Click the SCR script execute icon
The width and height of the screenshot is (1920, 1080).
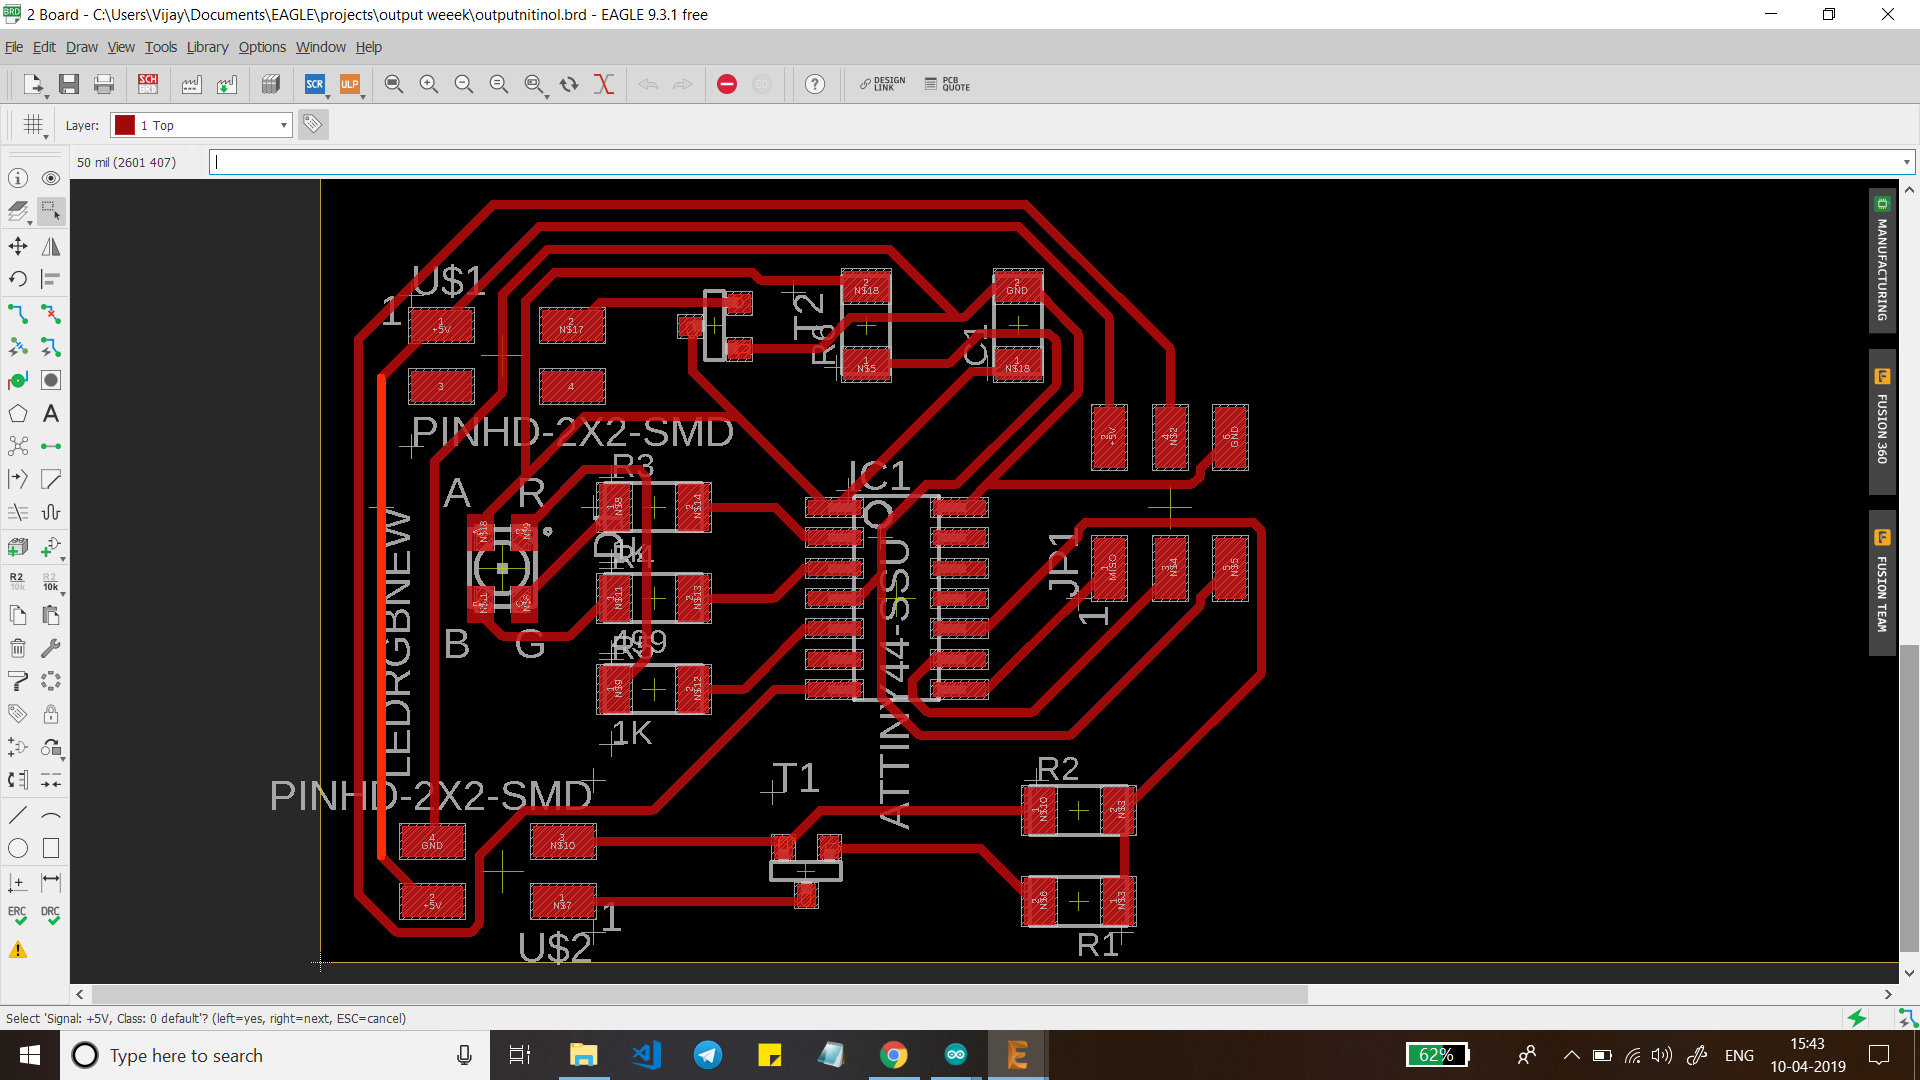point(314,85)
